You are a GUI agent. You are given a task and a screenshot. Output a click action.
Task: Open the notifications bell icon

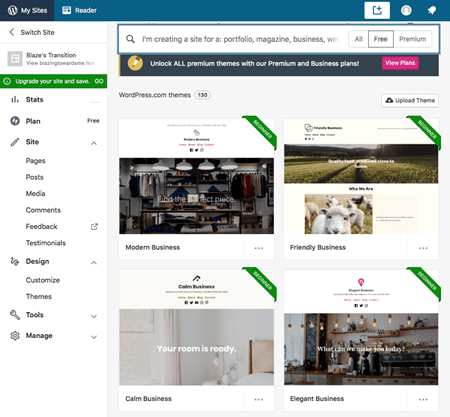coord(432,10)
